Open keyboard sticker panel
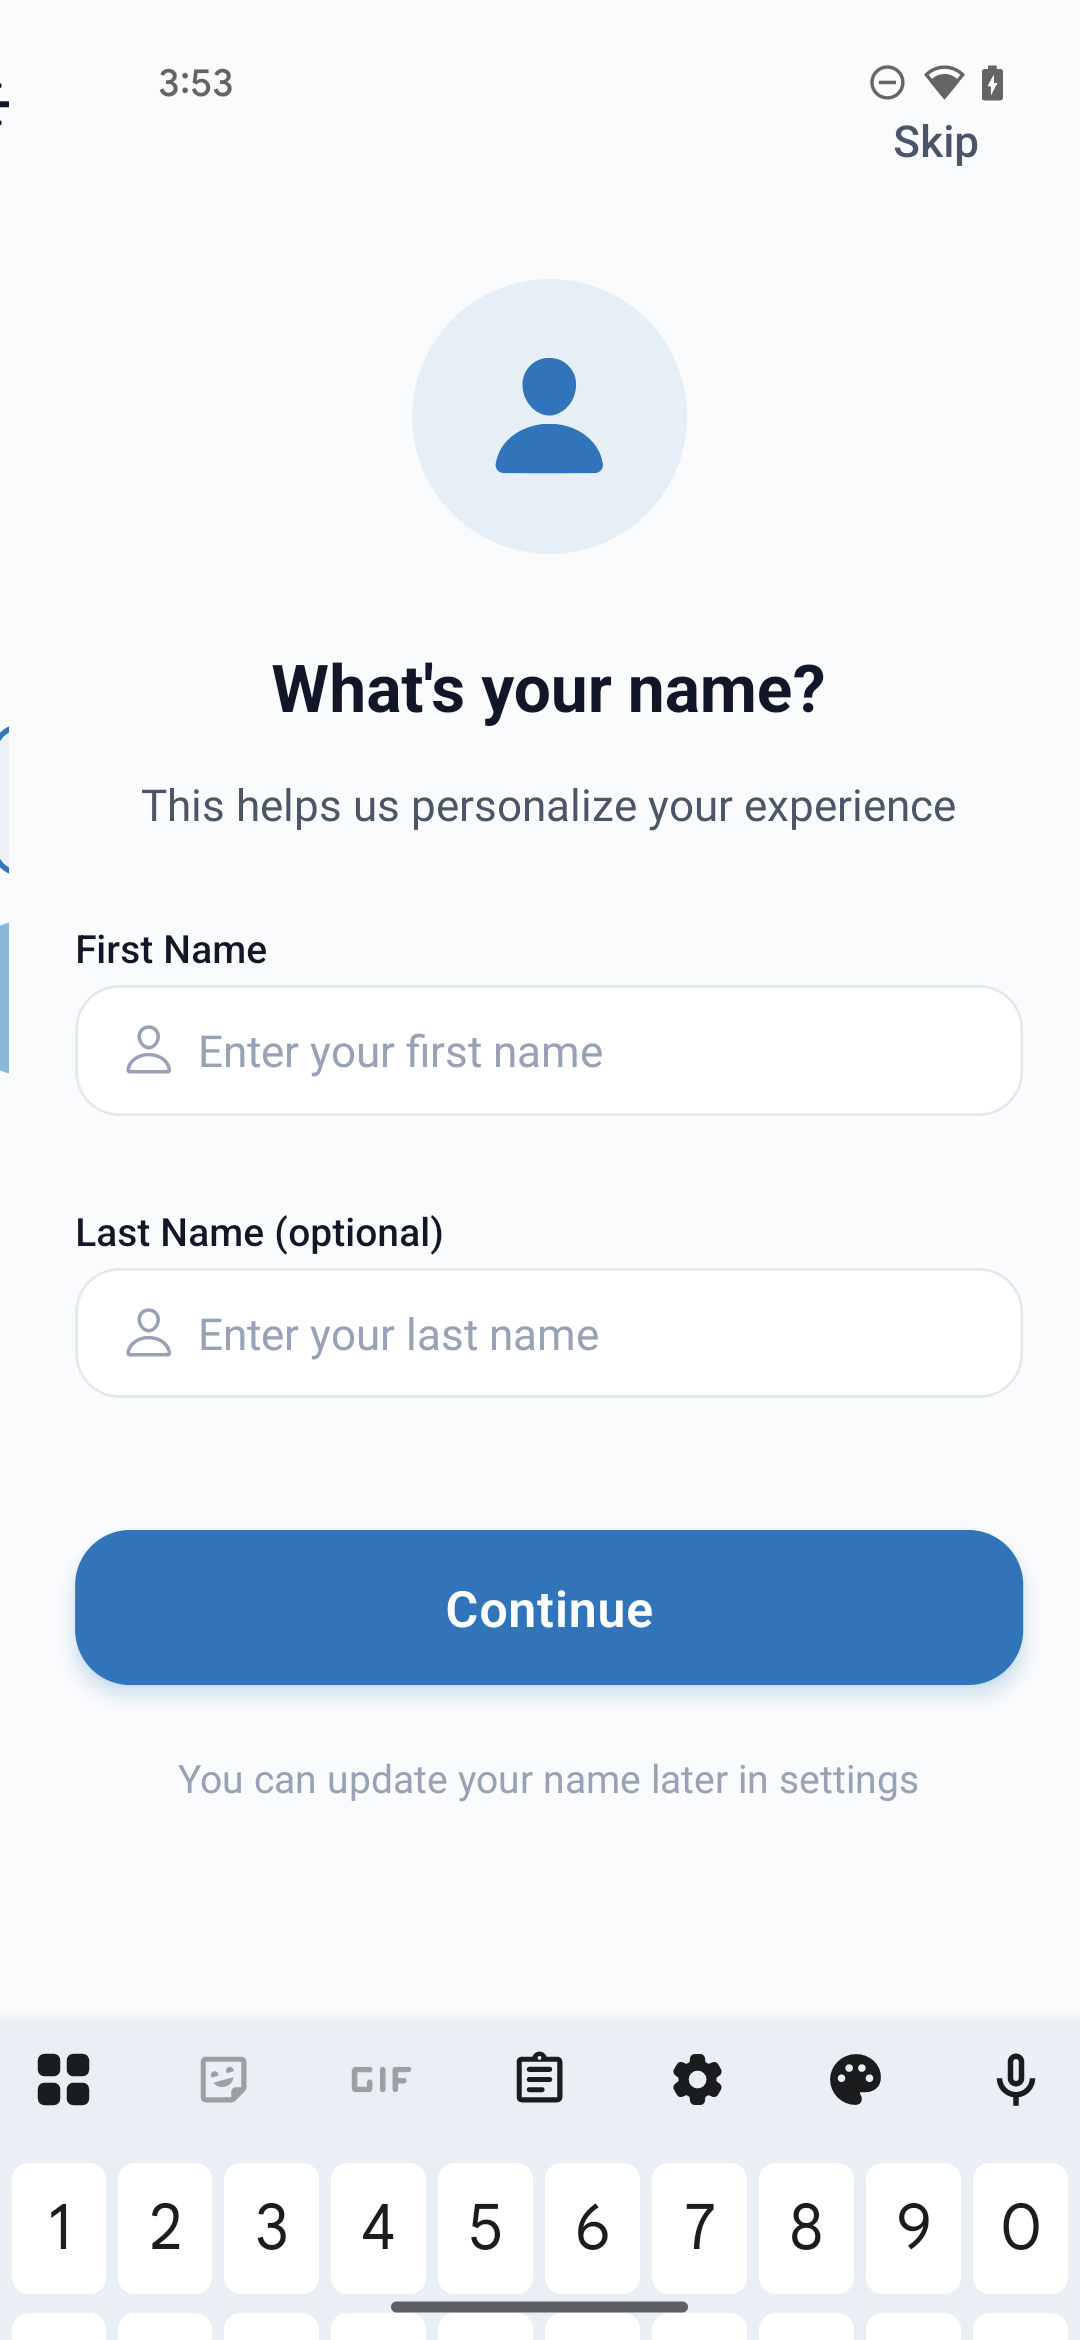1080x2340 pixels. pos(223,2080)
